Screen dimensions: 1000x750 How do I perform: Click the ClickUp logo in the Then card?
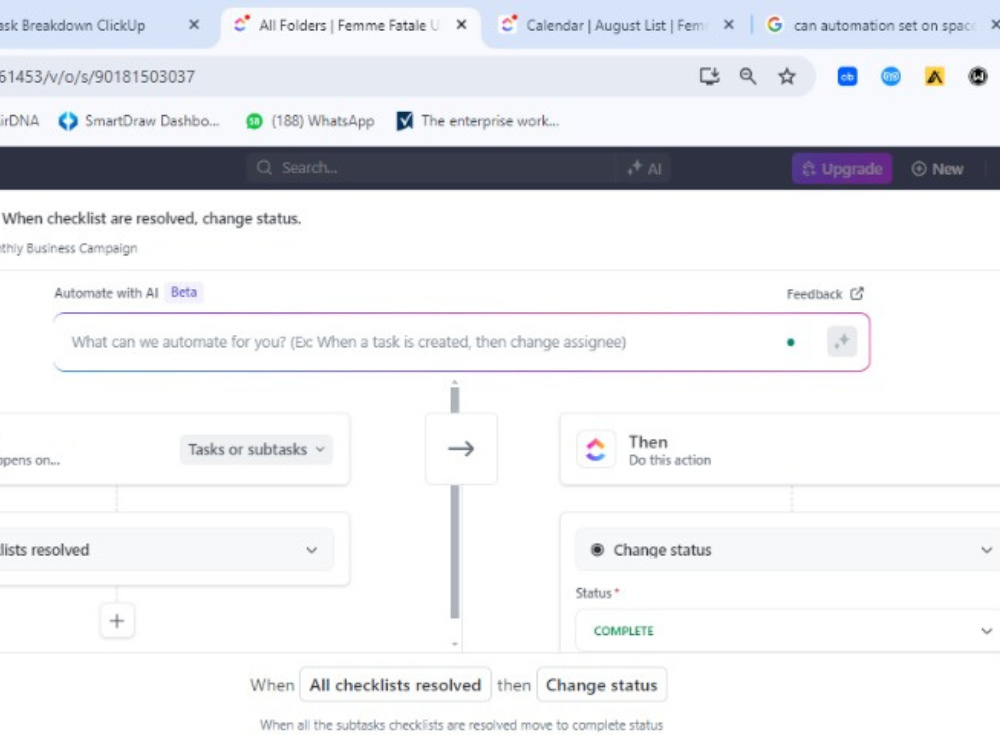tap(596, 449)
